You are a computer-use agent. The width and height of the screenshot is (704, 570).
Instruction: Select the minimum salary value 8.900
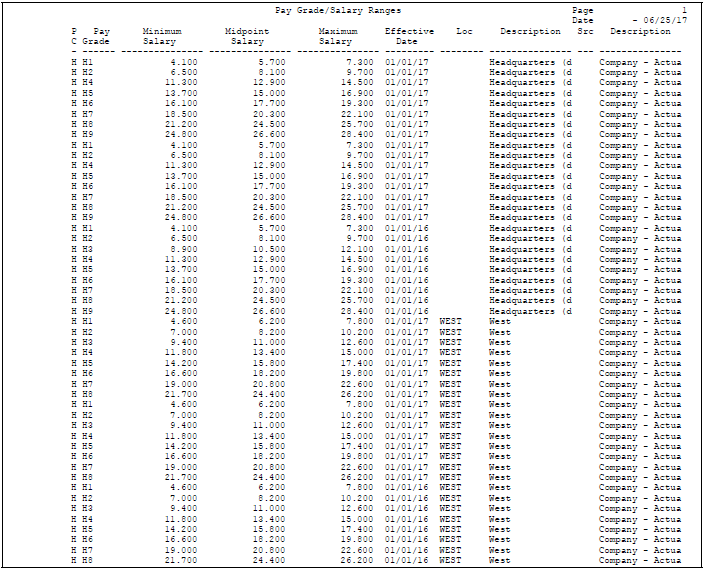tap(184, 249)
